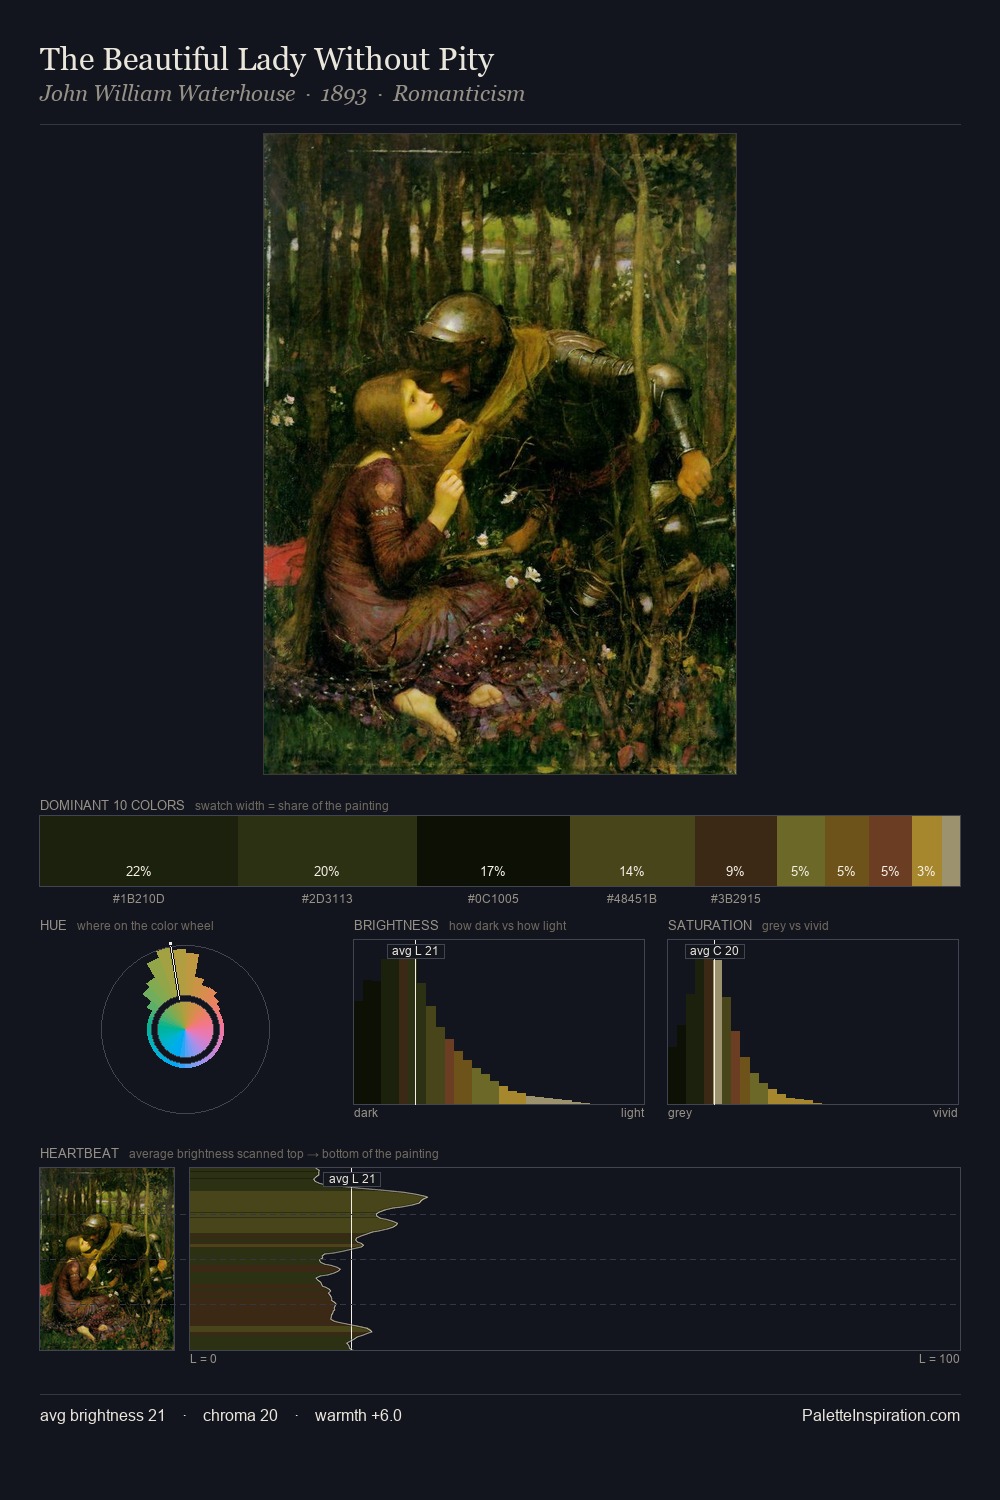Click the John William Waterhouse artist name
Screen dimensions: 1000x1500
pyautogui.click(x=168, y=94)
